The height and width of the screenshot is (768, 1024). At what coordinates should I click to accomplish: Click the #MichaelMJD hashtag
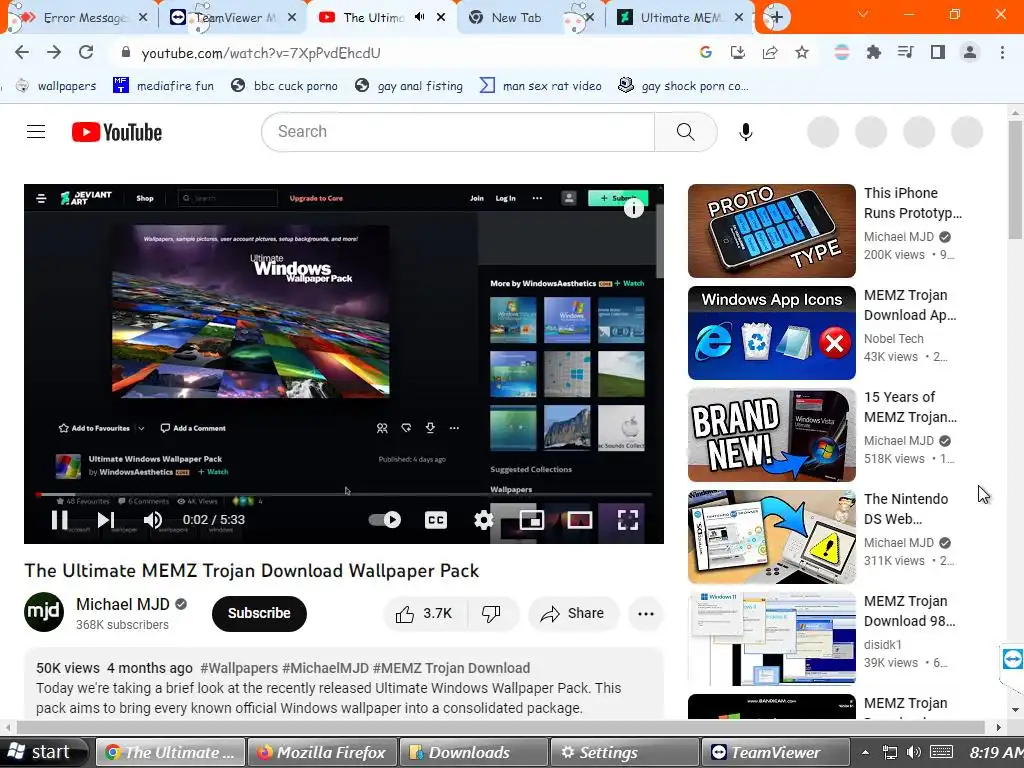[x=325, y=668]
